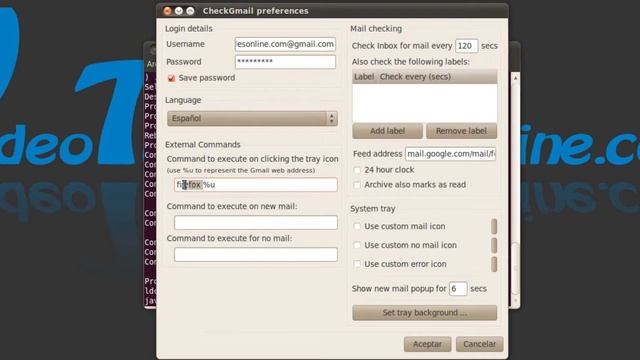The height and width of the screenshot is (360, 640).
Task: Edit the tray icon click command field
Action: click(x=256, y=184)
